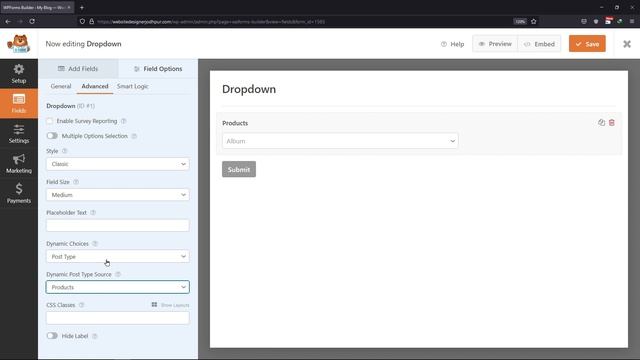The height and width of the screenshot is (360, 640).
Task: Open the Style dropdown showing Classic
Action: [x=118, y=164]
